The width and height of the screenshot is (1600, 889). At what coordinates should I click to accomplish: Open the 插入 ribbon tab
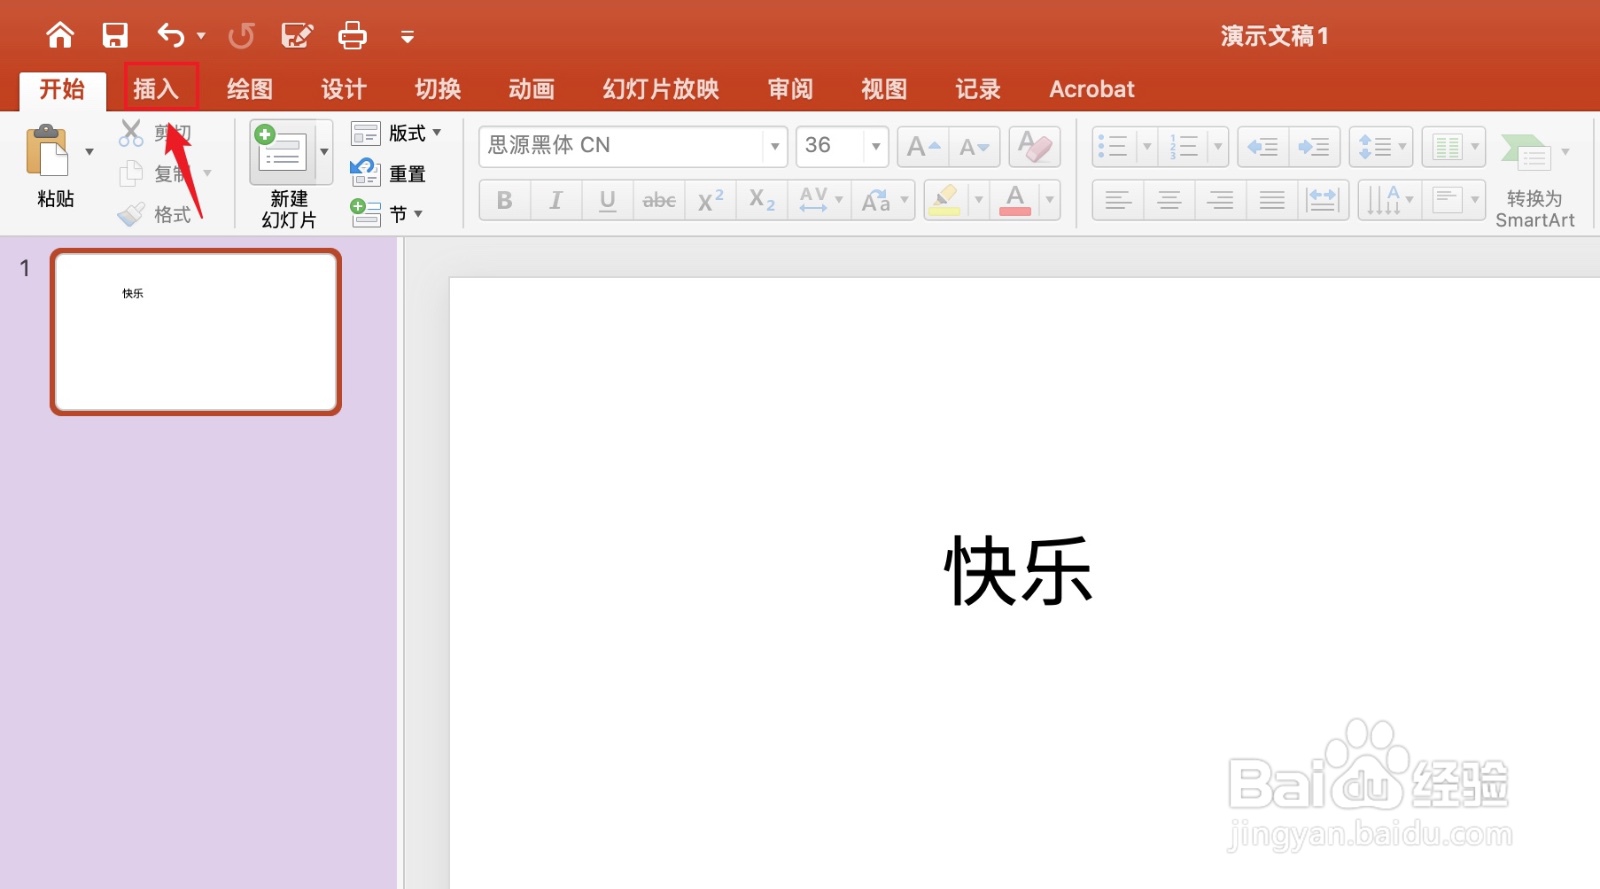(156, 89)
